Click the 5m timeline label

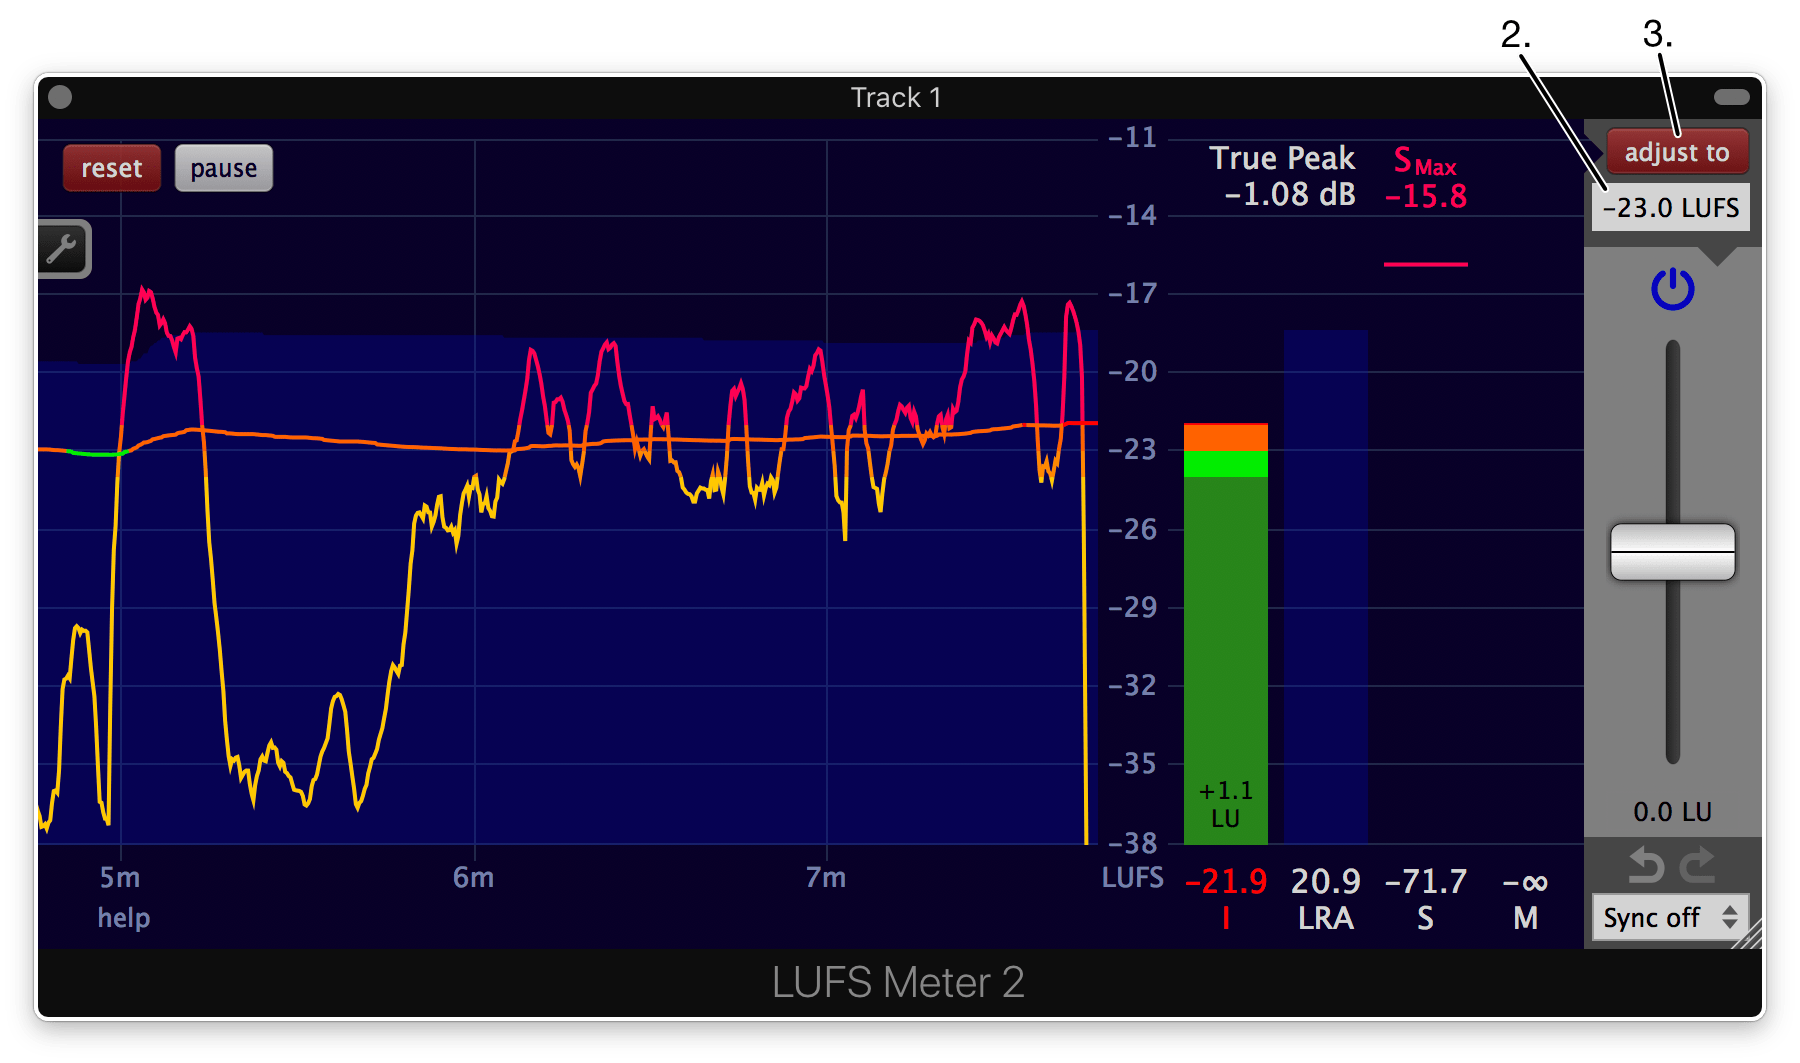[x=120, y=877]
